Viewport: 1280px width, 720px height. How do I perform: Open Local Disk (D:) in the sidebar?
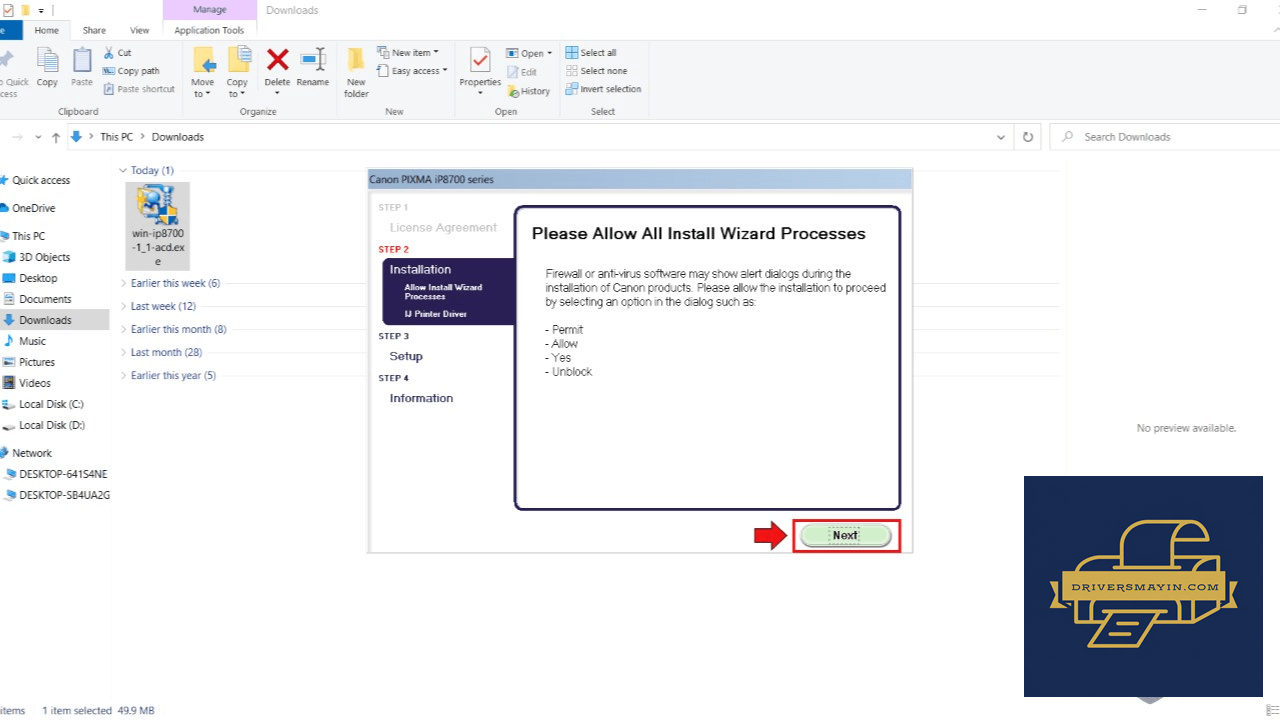tap(51, 425)
